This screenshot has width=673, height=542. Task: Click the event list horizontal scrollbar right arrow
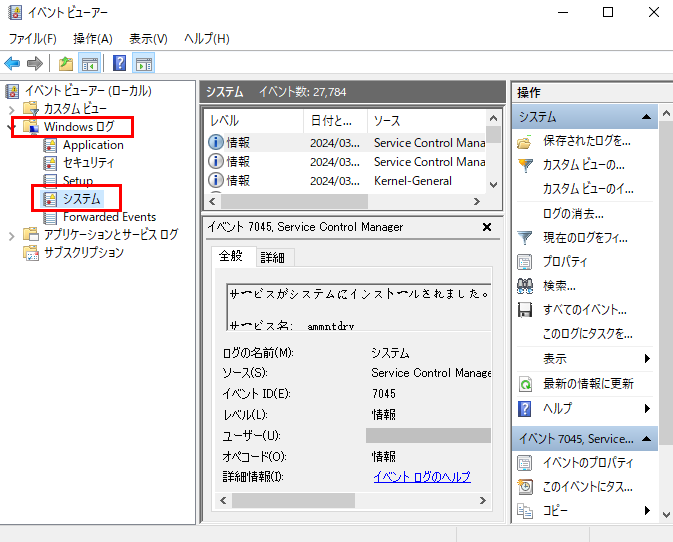[x=476, y=201]
